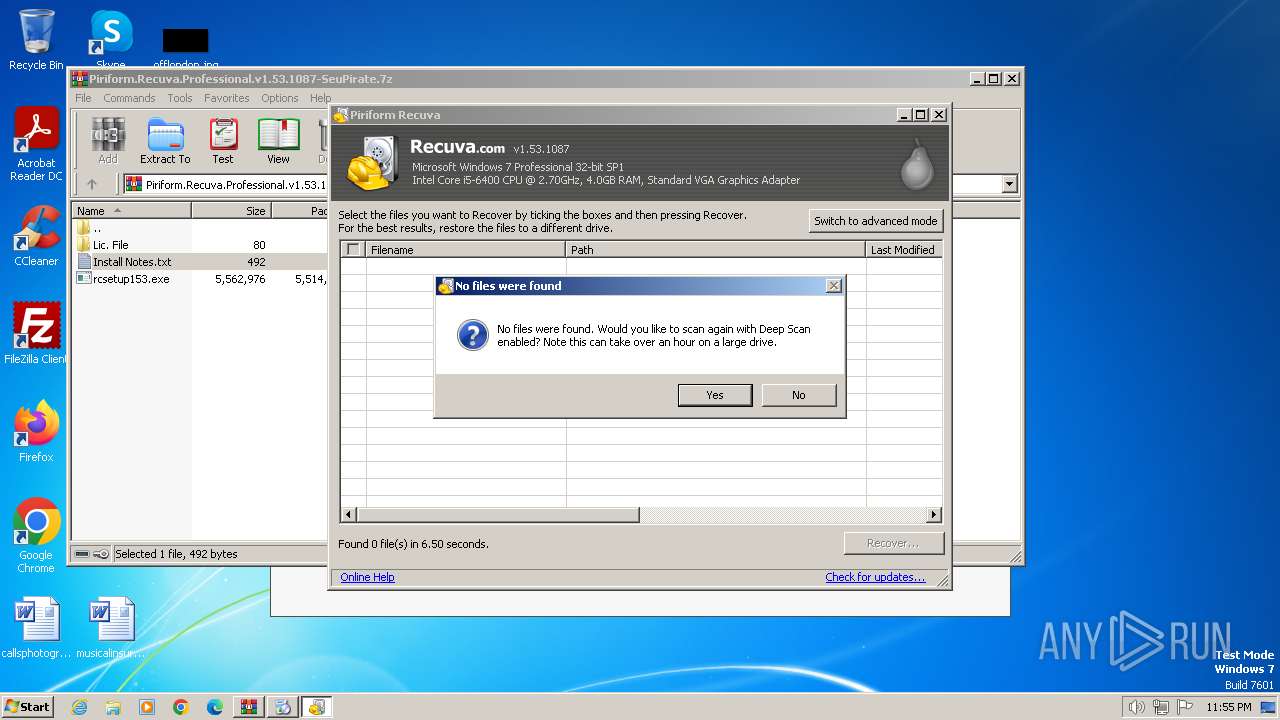Open the Recycle Bin desktop icon

point(36,40)
